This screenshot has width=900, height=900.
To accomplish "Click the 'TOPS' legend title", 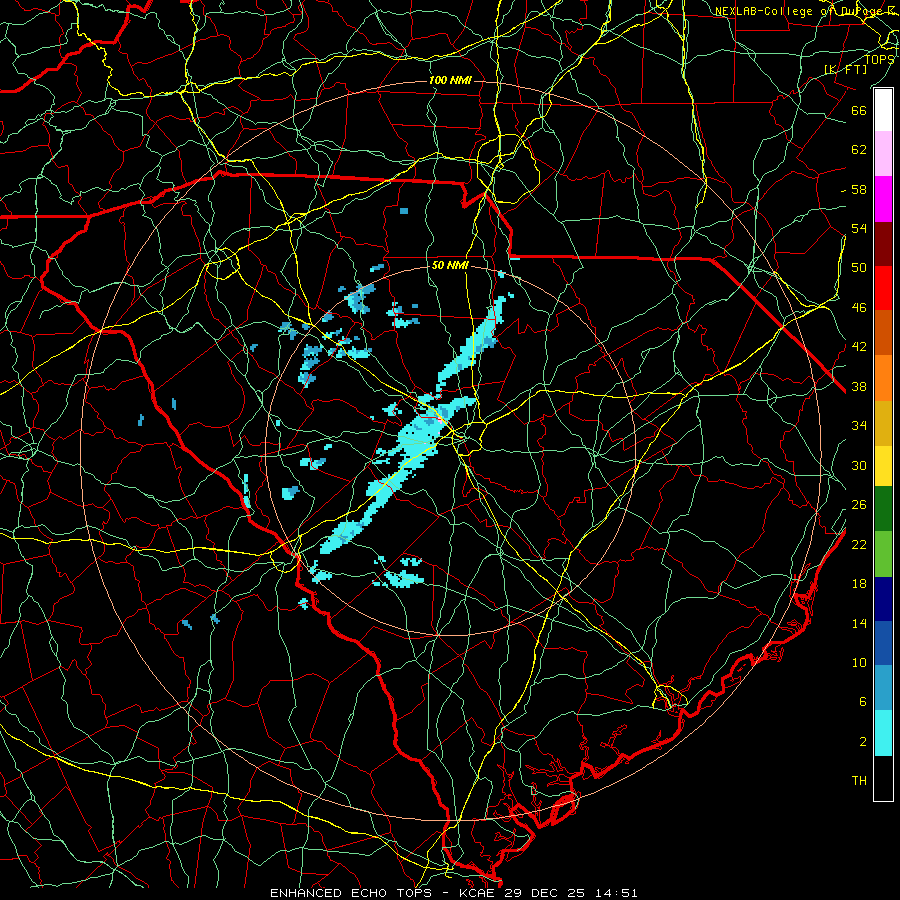I will pyautogui.click(x=879, y=59).
